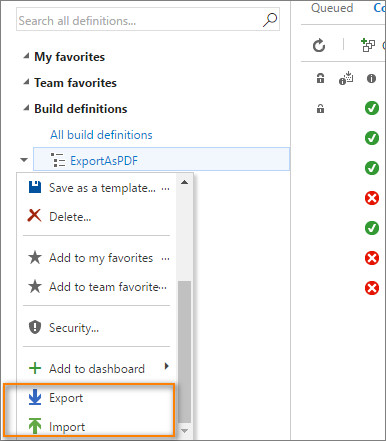This screenshot has height=441, width=386.
Task: Click the last red failed build status icon
Action: pyautogui.click(x=372, y=288)
